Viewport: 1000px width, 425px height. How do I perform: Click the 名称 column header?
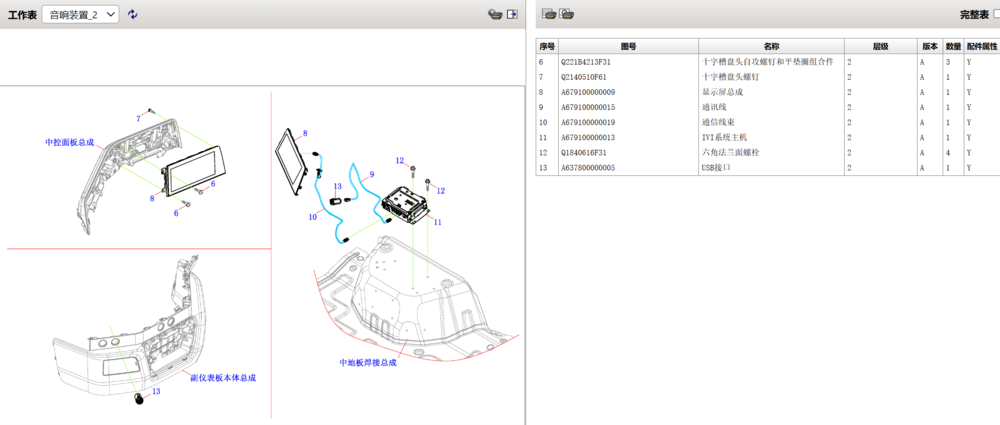771,47
